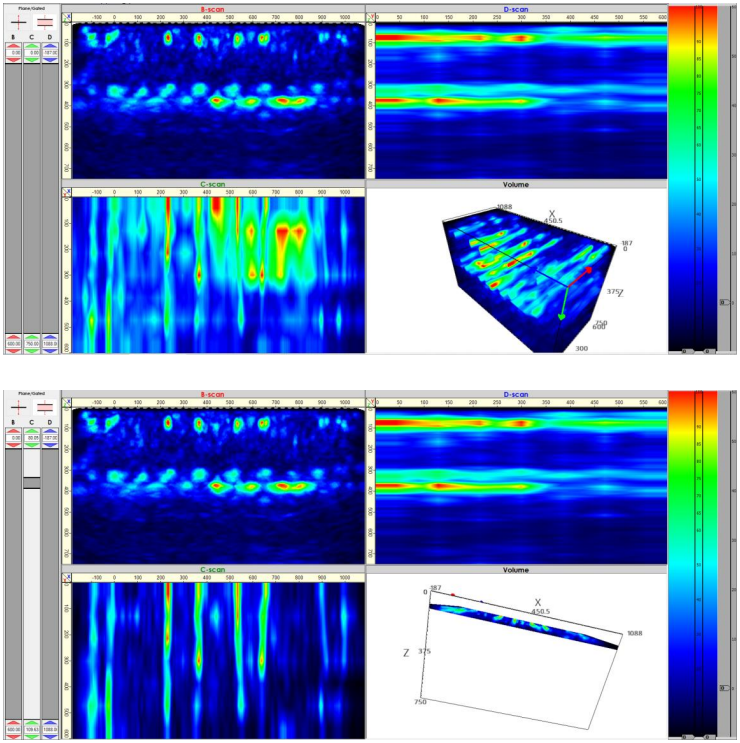This screenshot has width=740, height=743.
Task: Click C-scan axis orientation icon, upper panel
Action: [x=66, y=192]
